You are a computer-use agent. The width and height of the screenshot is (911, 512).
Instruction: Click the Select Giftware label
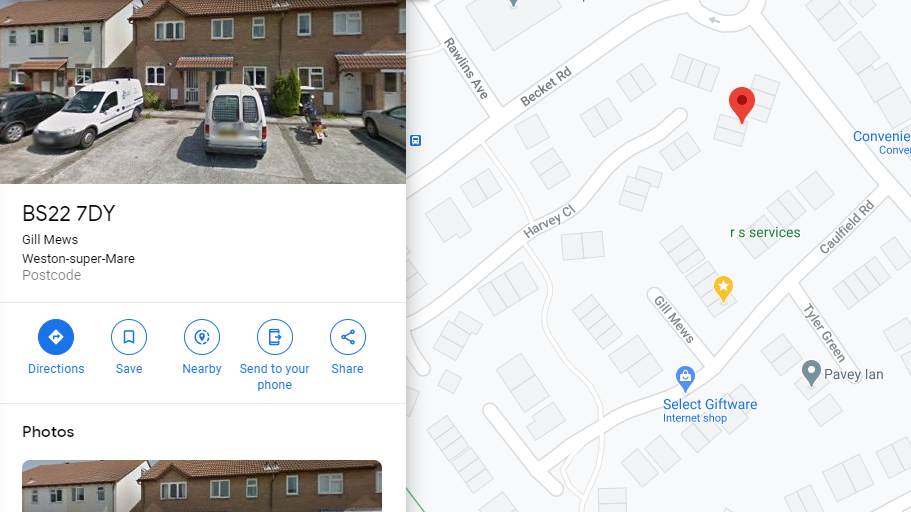[x=710, y=404]
